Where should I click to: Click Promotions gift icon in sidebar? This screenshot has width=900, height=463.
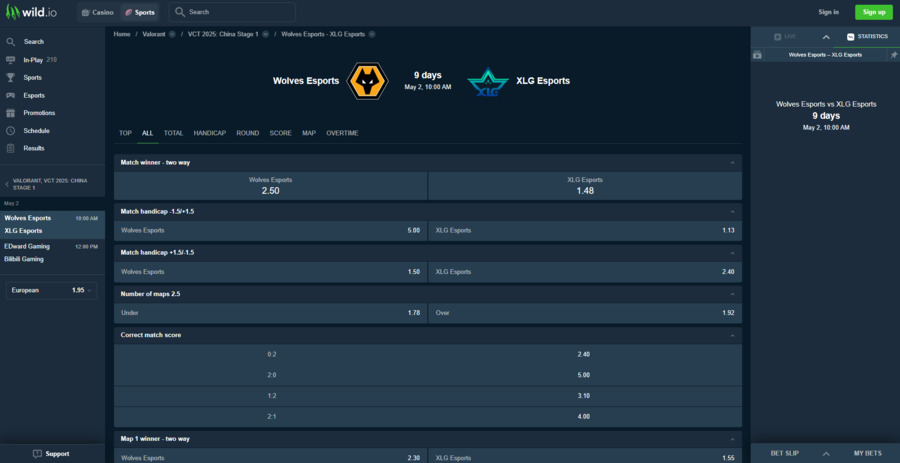11,113
